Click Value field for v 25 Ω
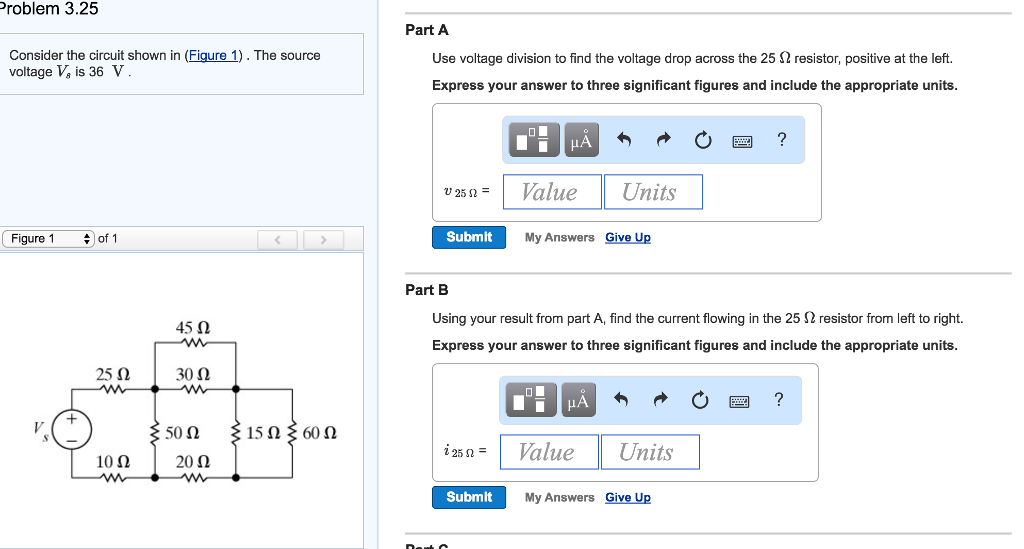1024x549 pixels. pyautogui.click(x=552, y=192)
